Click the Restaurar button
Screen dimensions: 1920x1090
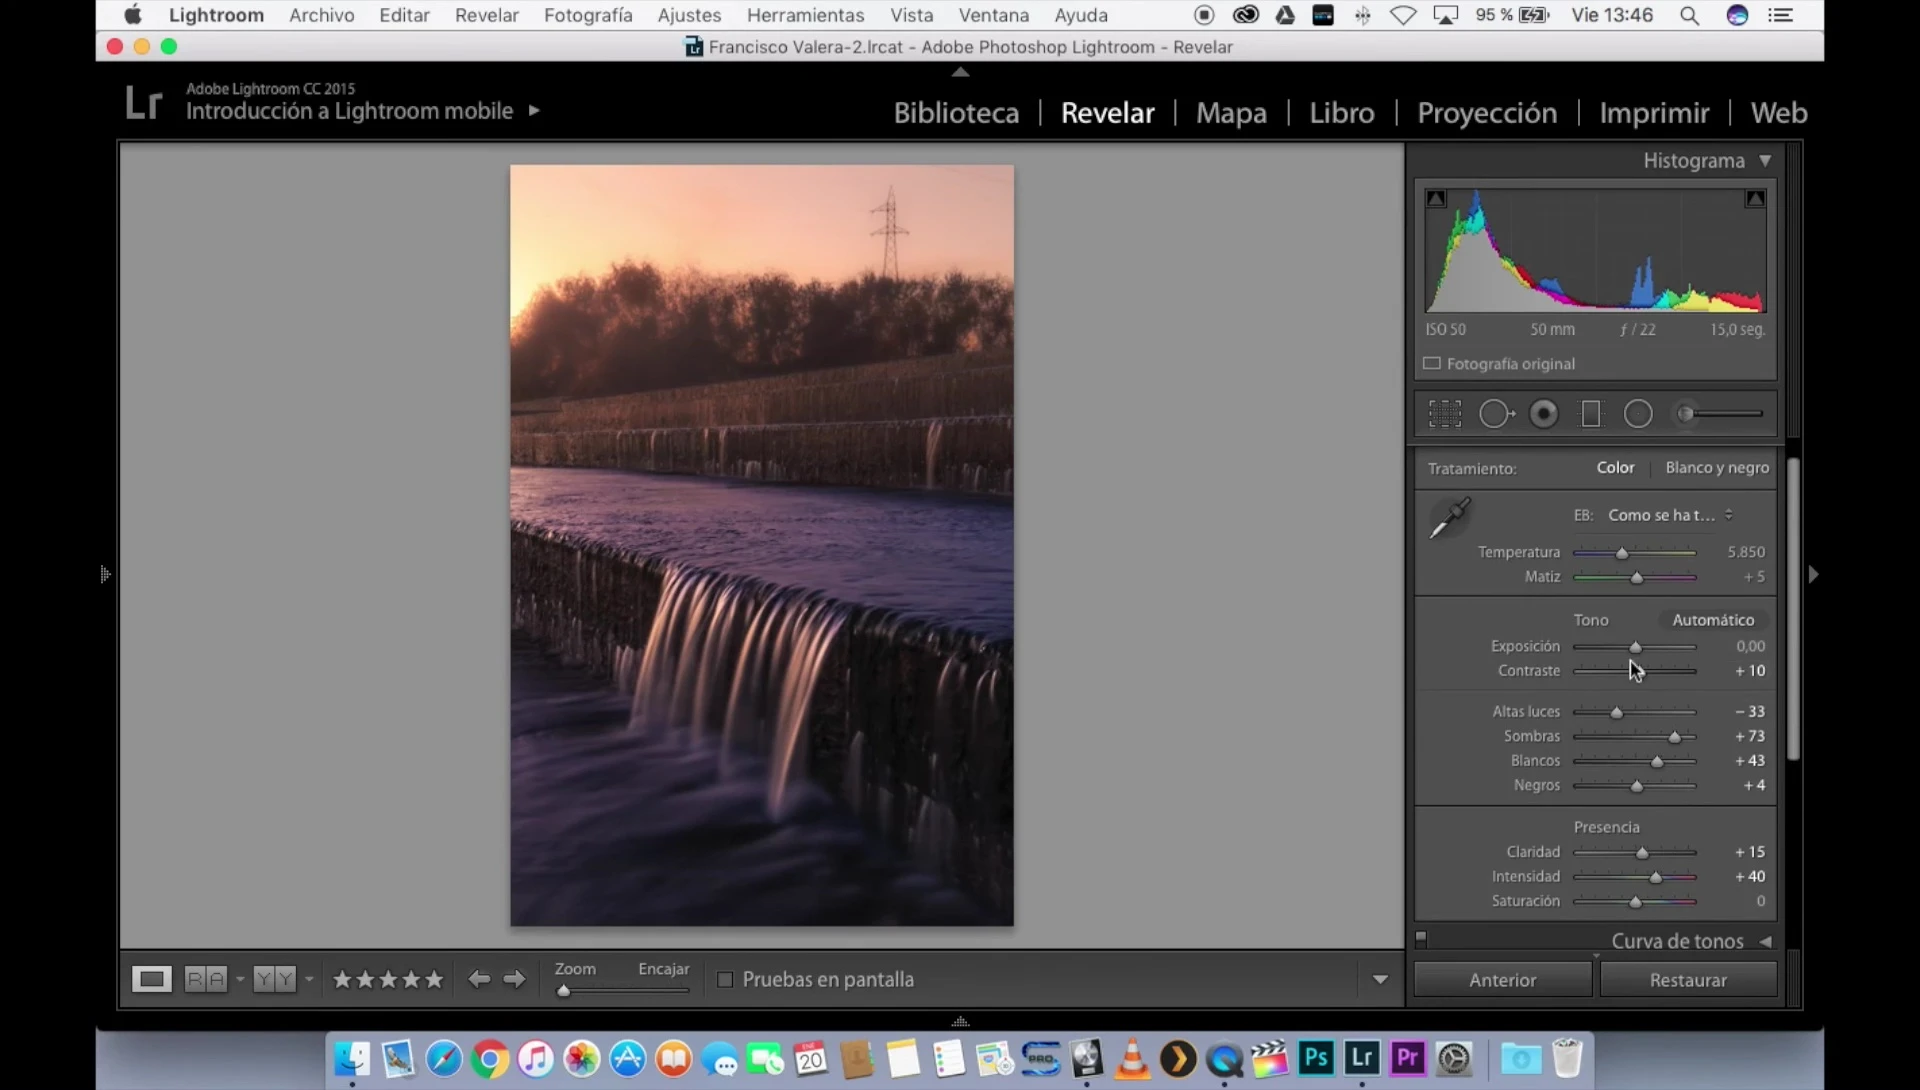[1688, 980]
